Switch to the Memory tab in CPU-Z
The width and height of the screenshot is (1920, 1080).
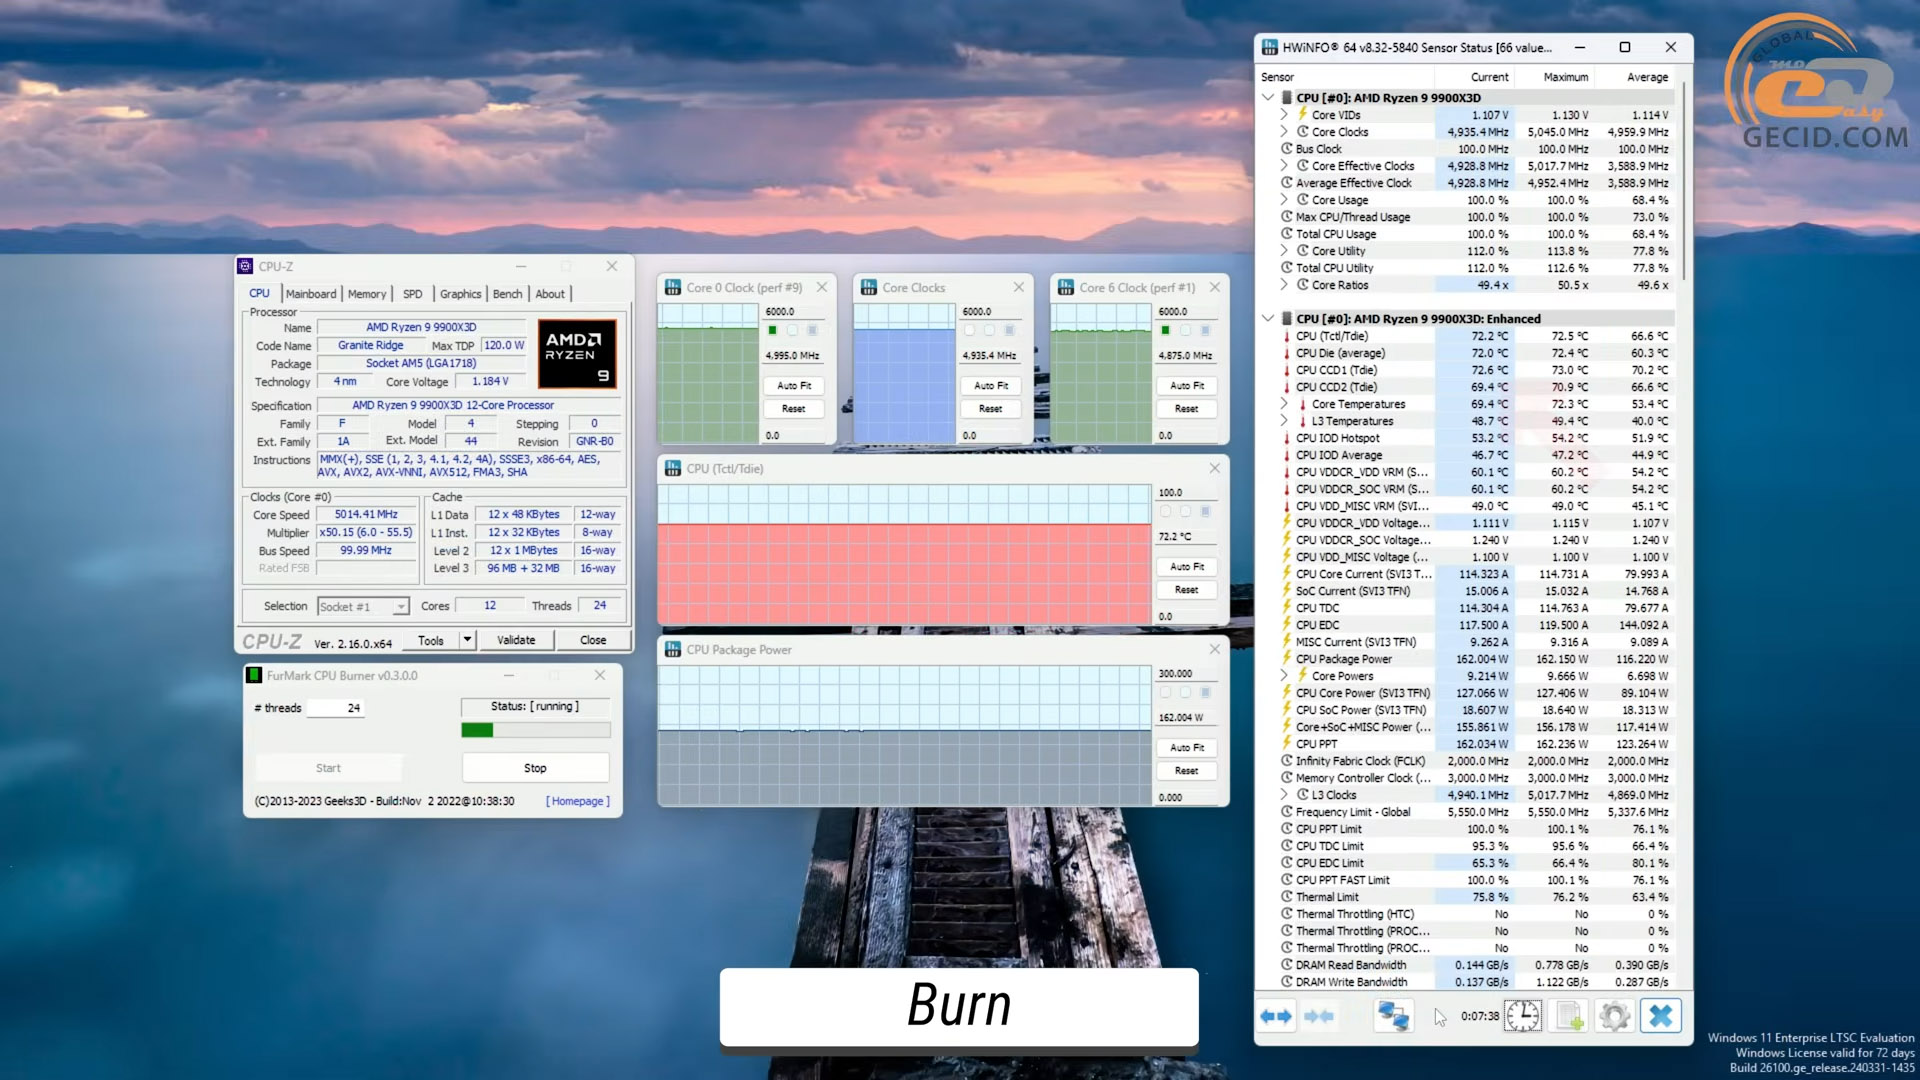click(x=366, y=294)
